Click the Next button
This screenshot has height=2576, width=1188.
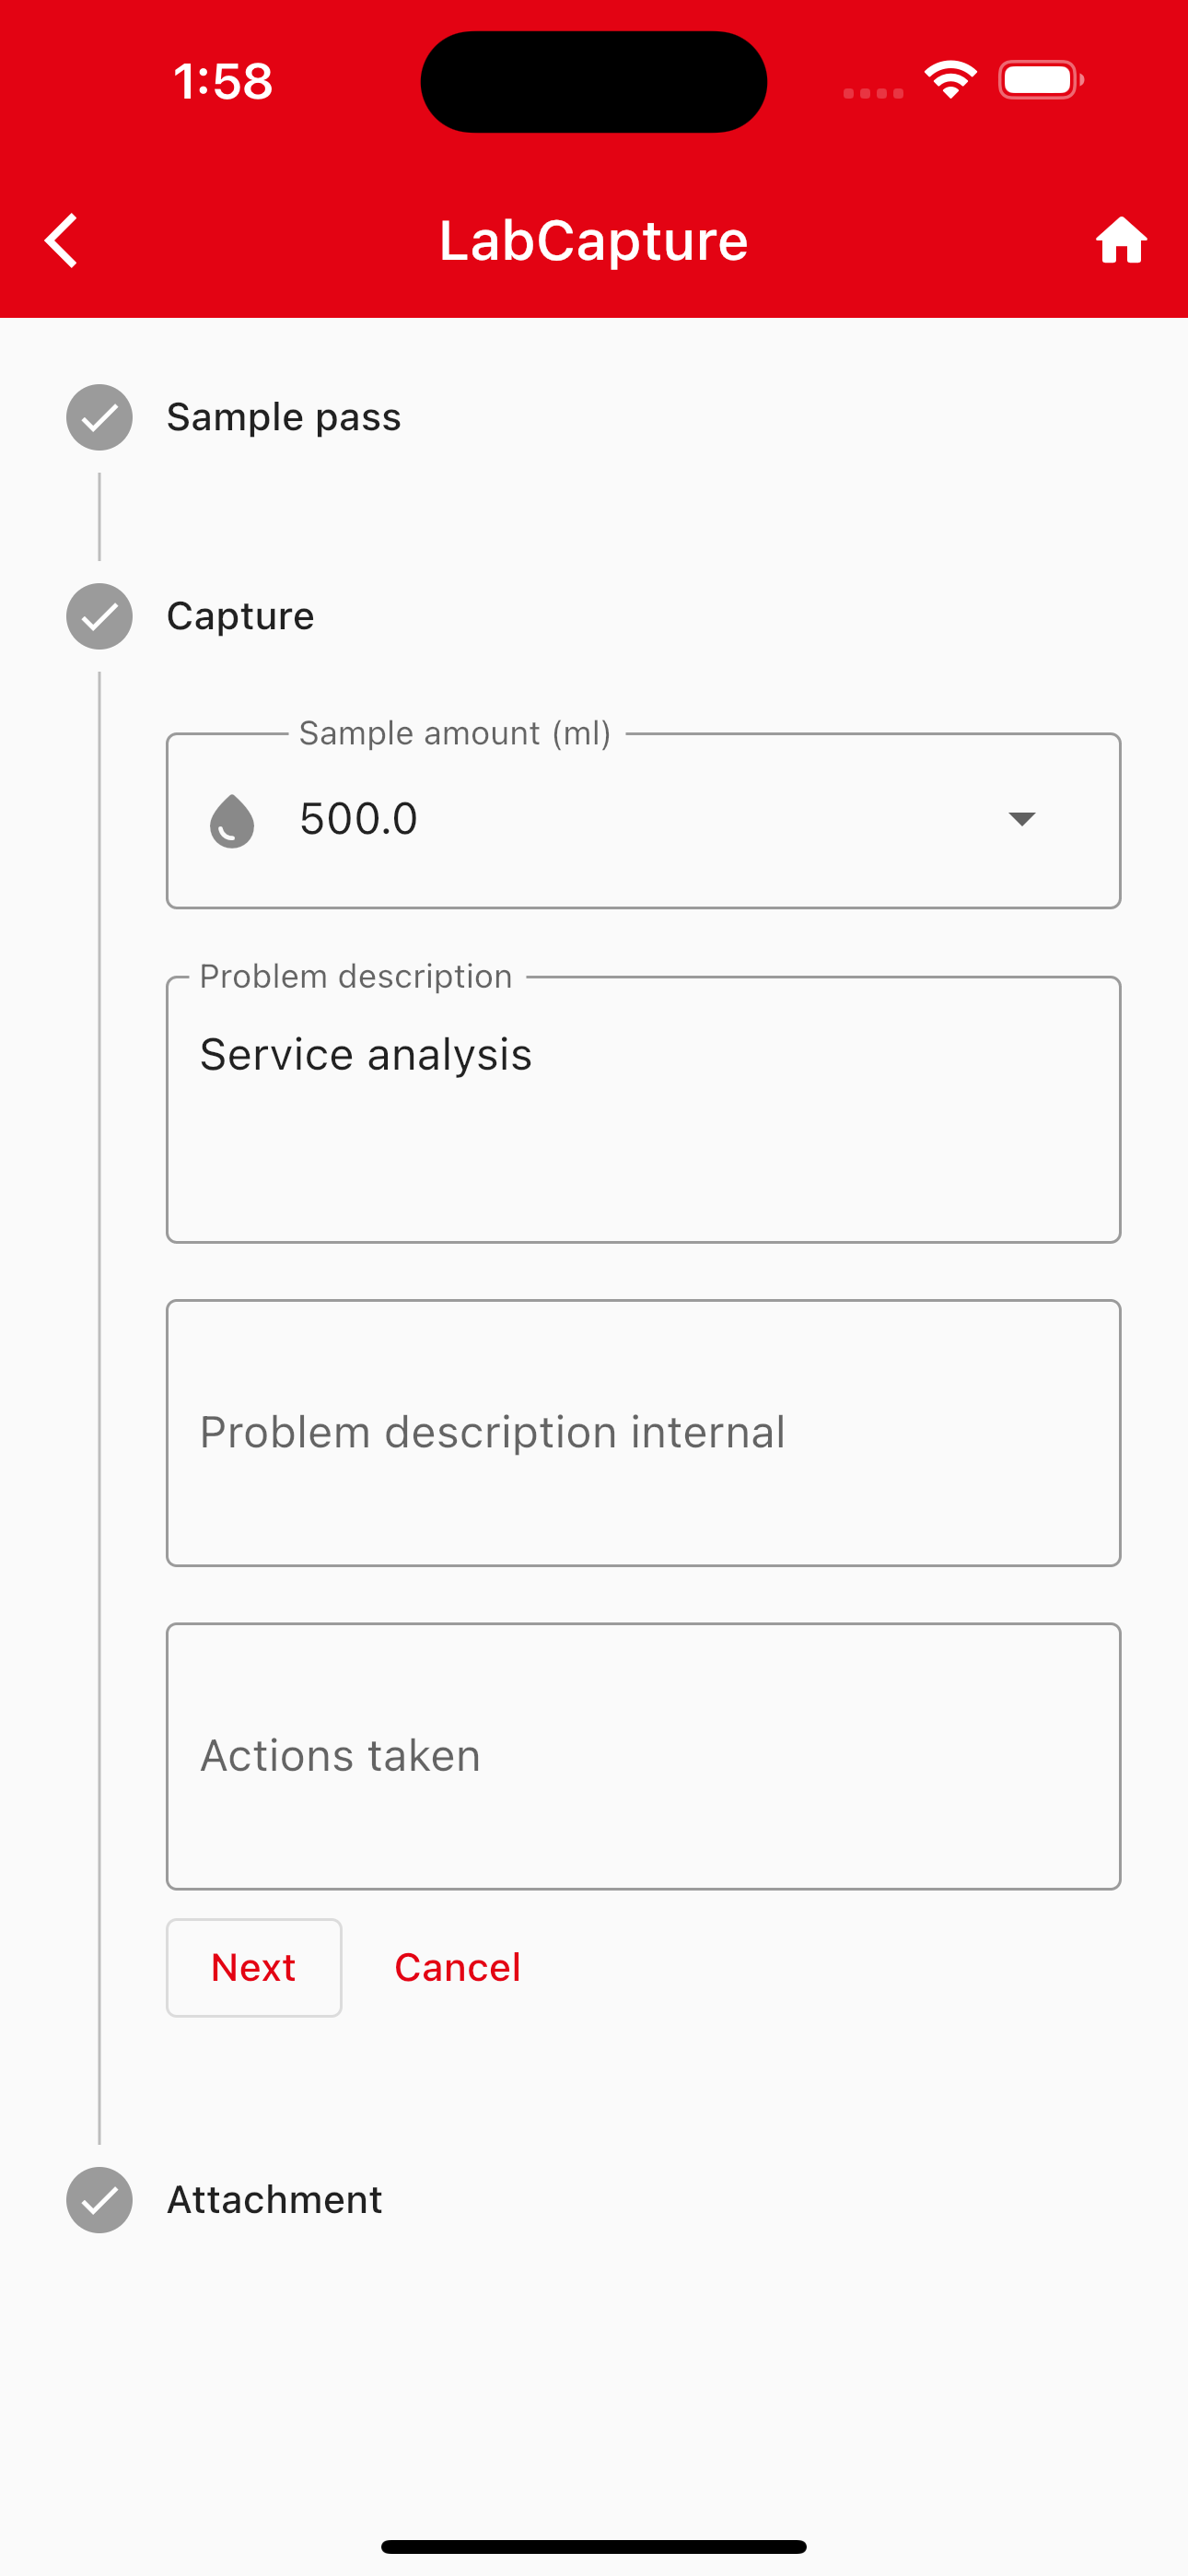point(254,1968)
